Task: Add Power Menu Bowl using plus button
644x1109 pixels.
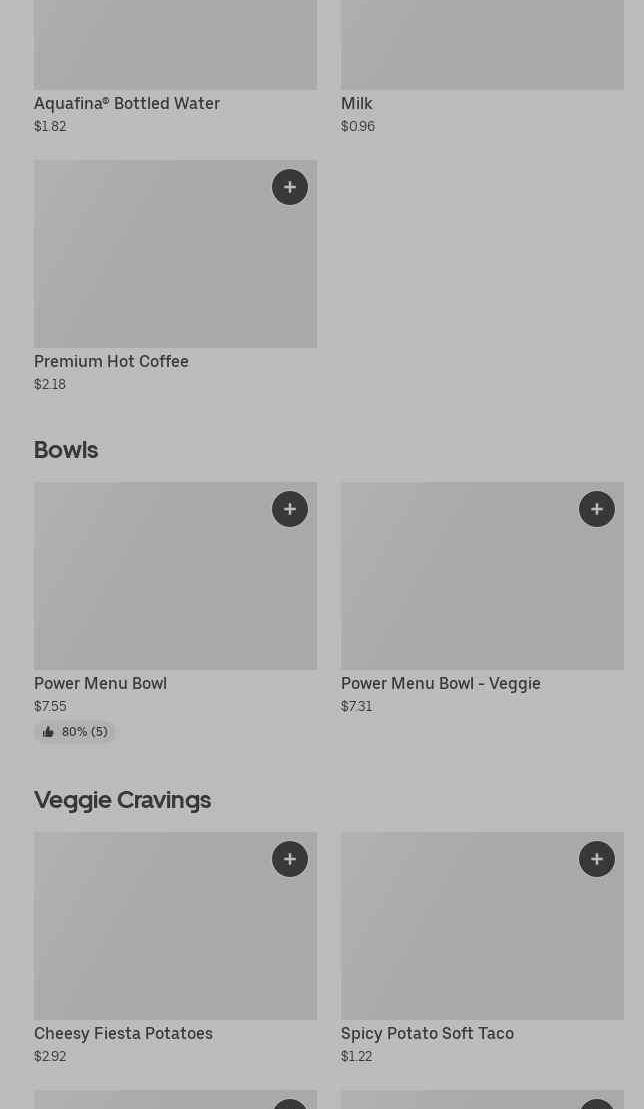Action: point(290,509)
